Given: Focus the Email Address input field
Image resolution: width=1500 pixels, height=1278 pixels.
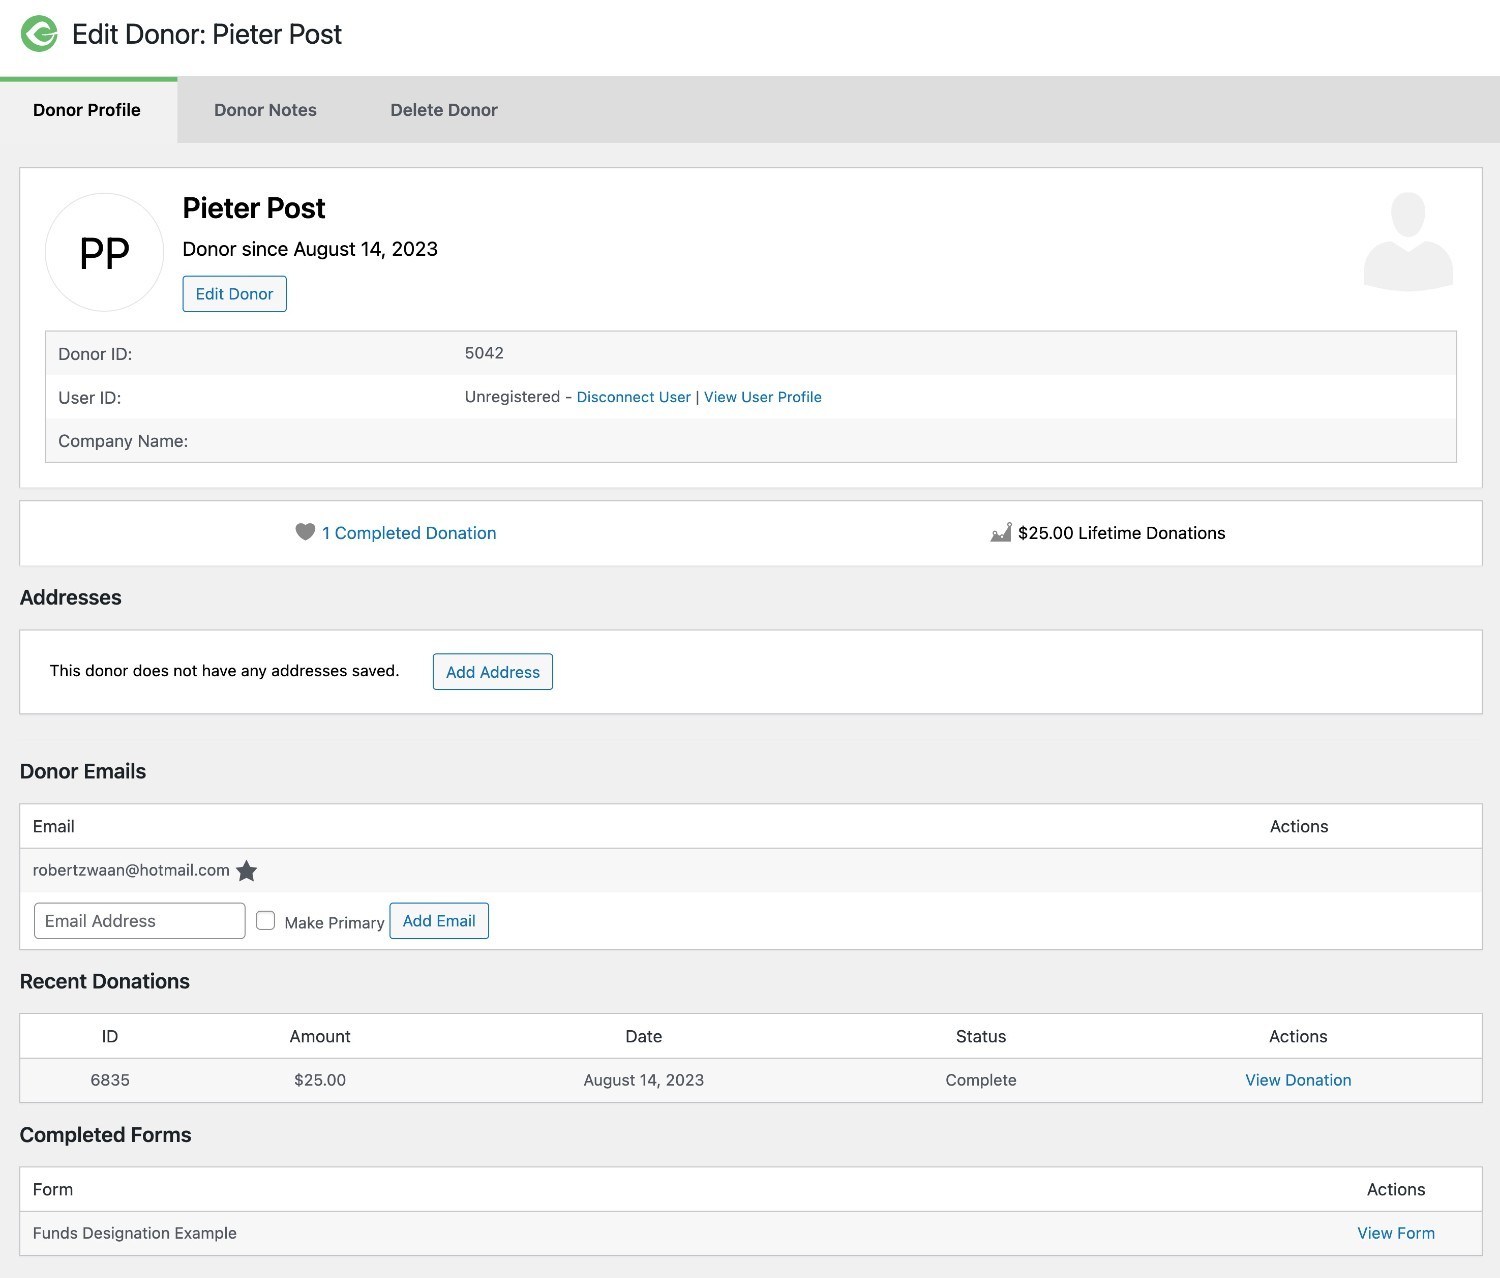Looking at the screenshot, I should (139, 921).
